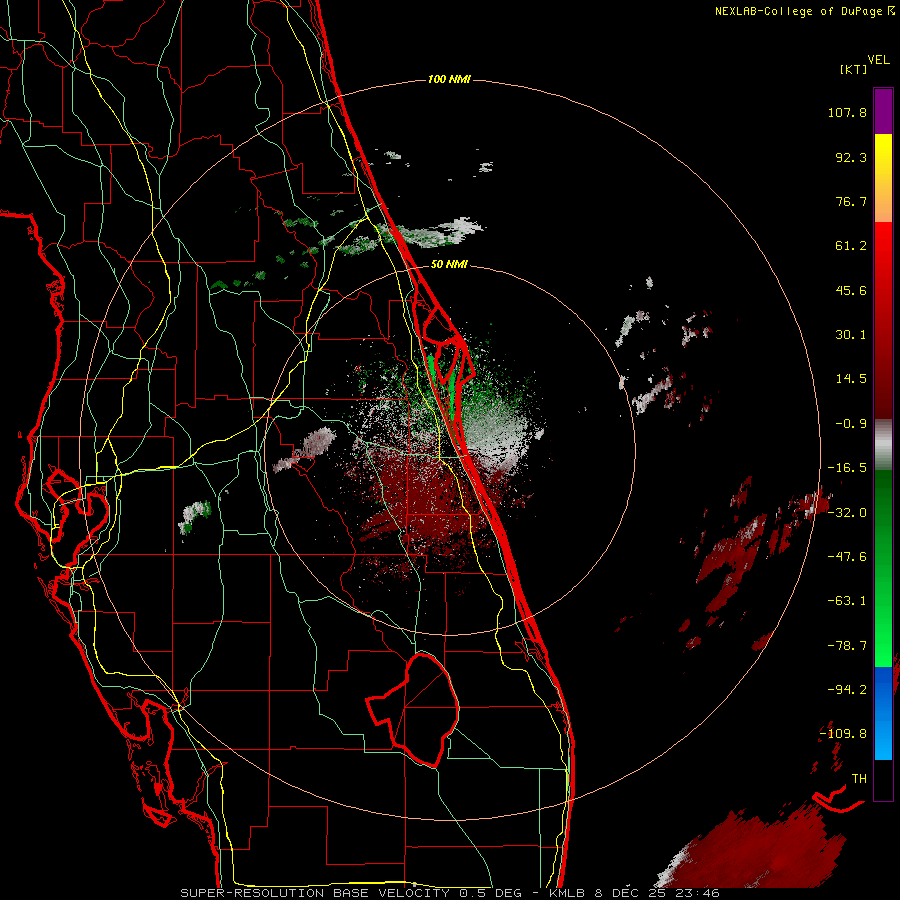900x900 pixels.
Task: Click the 30.1 velocity scale value
Action: pyautogui.click(x=851, y=335)
